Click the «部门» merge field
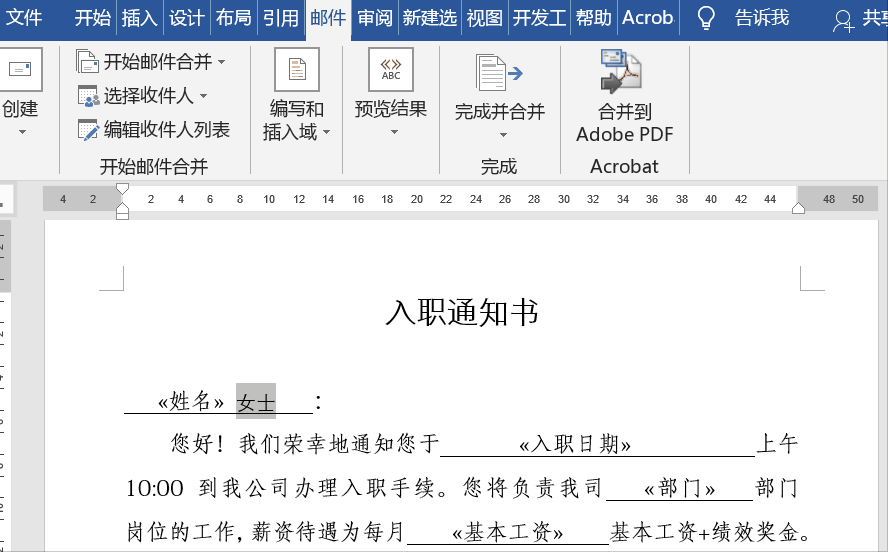This screenshot has width=888, height=552. click(680, 488)
